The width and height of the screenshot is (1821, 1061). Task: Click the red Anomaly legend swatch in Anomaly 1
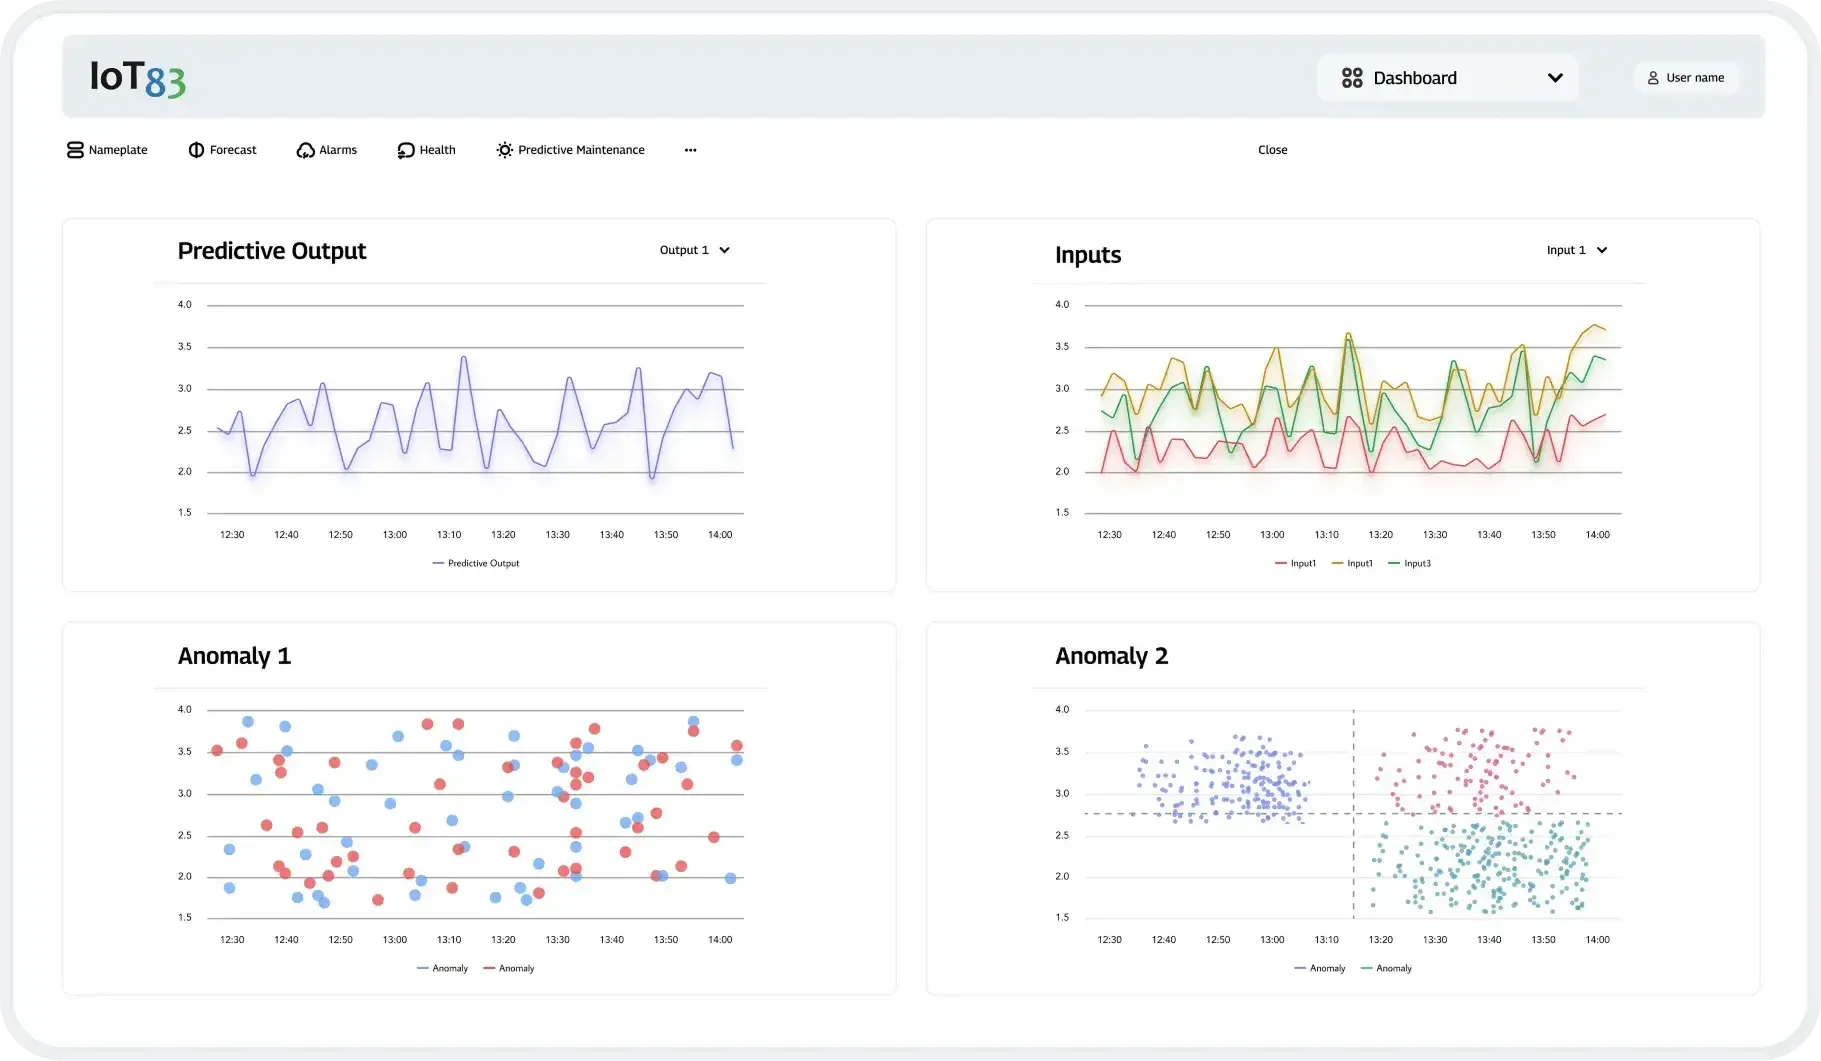[x=490, y=968]
